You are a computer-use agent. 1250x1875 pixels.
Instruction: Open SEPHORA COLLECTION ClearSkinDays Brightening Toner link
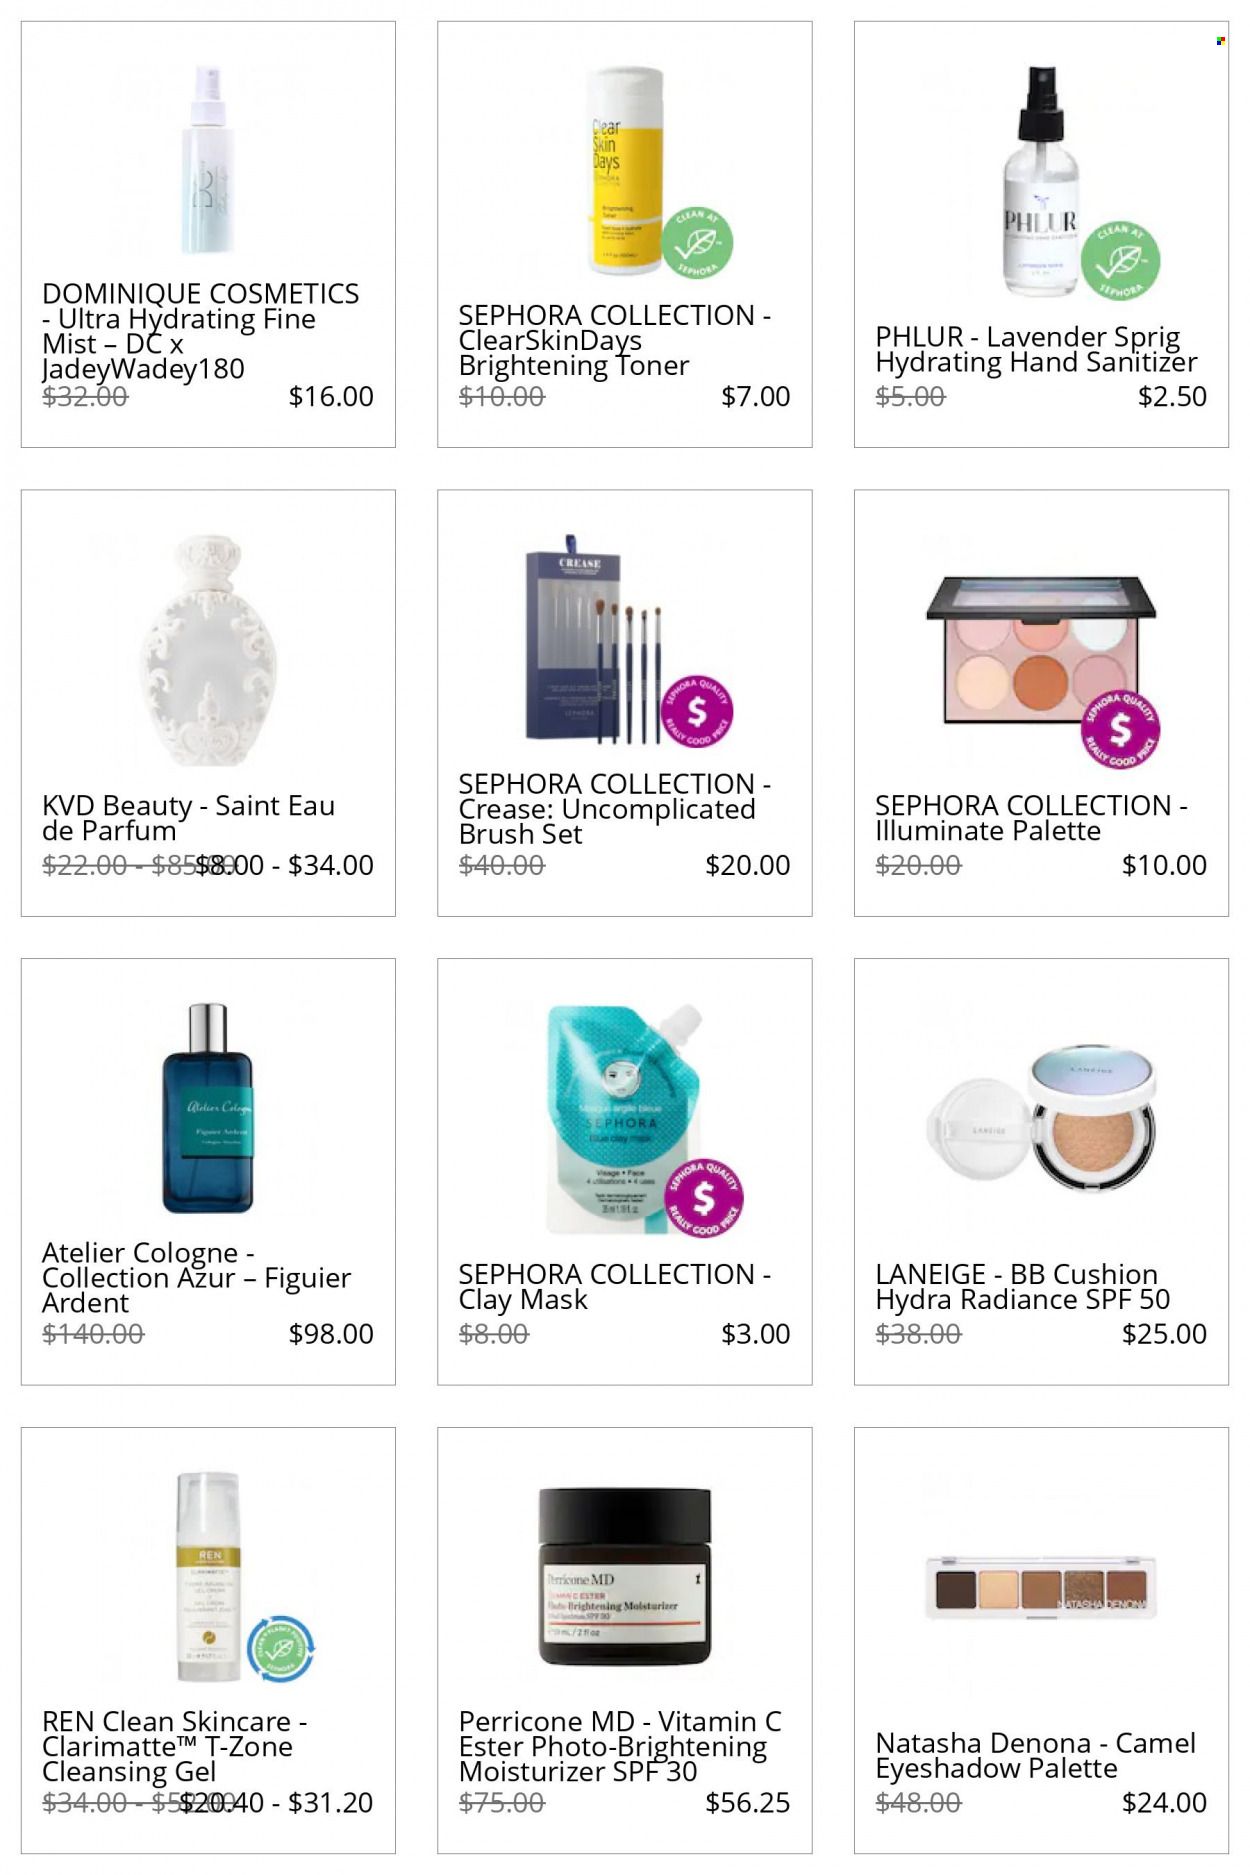click(615, 340)
